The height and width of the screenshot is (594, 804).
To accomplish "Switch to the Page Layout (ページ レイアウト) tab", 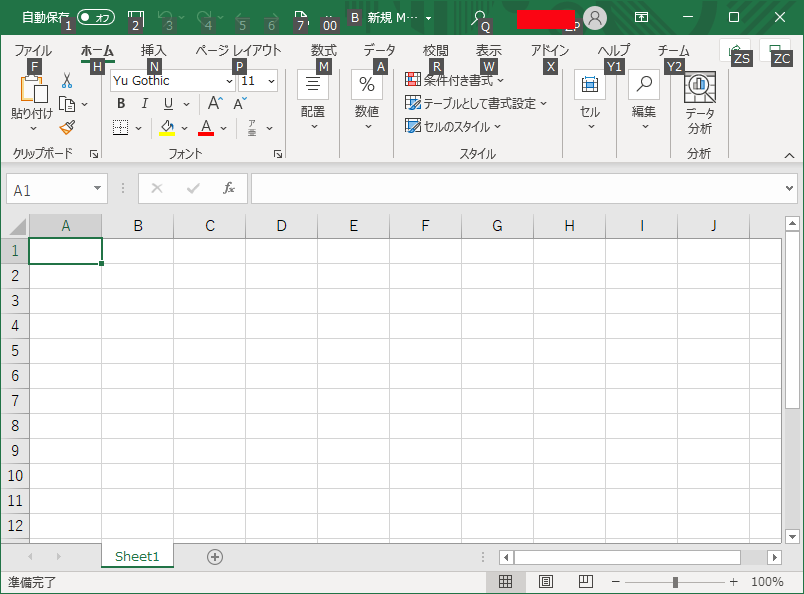I will pos(238,50).
